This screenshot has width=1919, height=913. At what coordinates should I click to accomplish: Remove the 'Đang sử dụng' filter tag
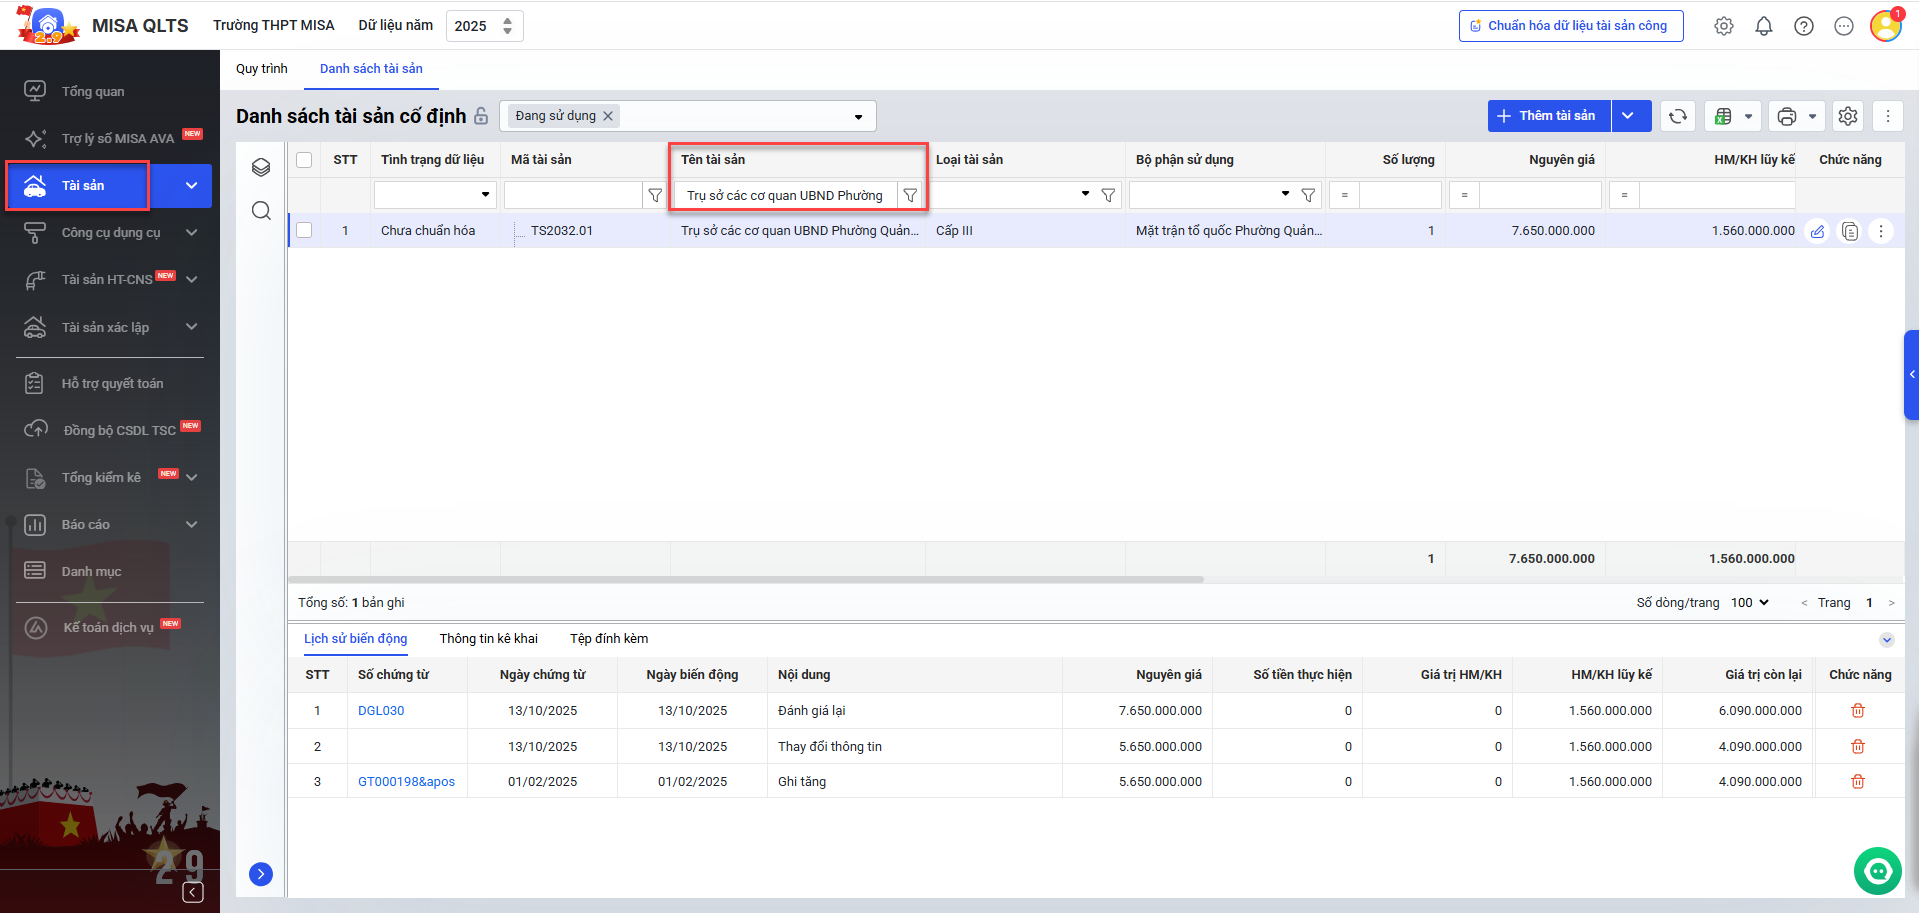click(x=608, y=116)
